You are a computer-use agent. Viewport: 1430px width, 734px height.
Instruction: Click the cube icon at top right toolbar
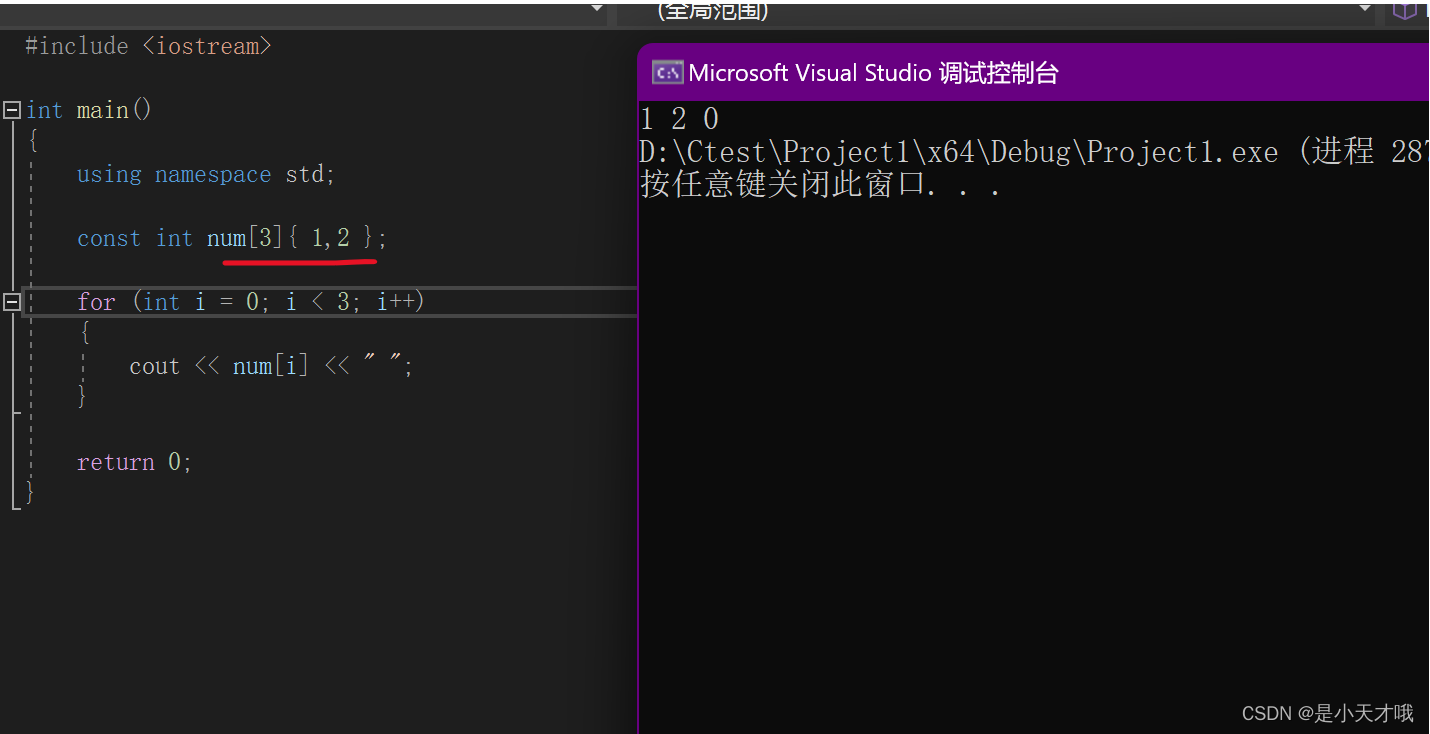pyautogui.click(x=1405, y=10)
